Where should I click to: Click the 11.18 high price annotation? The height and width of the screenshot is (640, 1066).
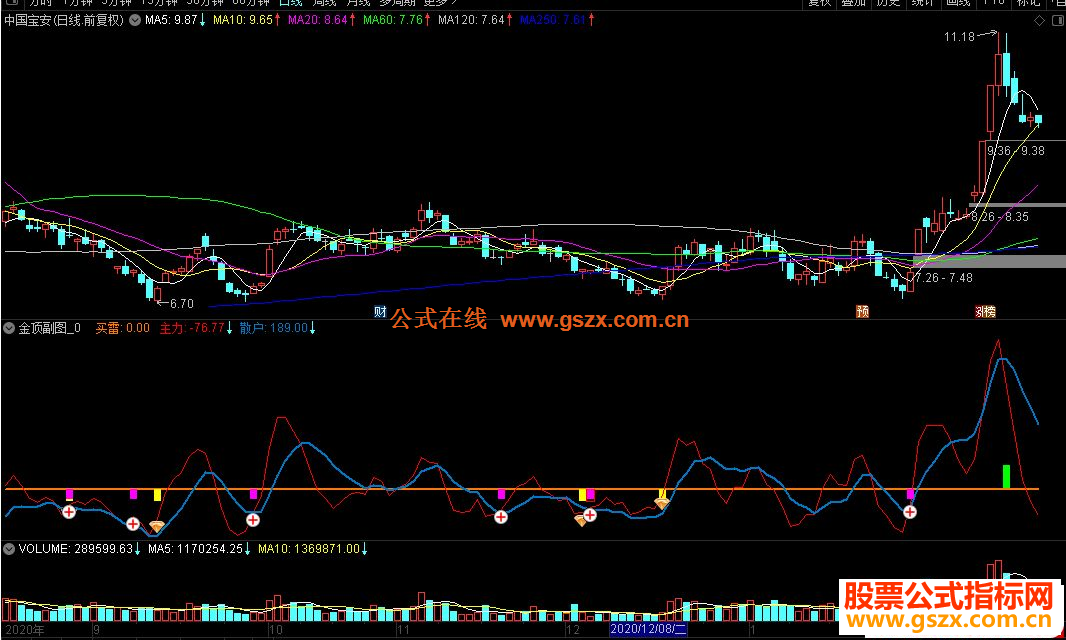tap(959, 37)
